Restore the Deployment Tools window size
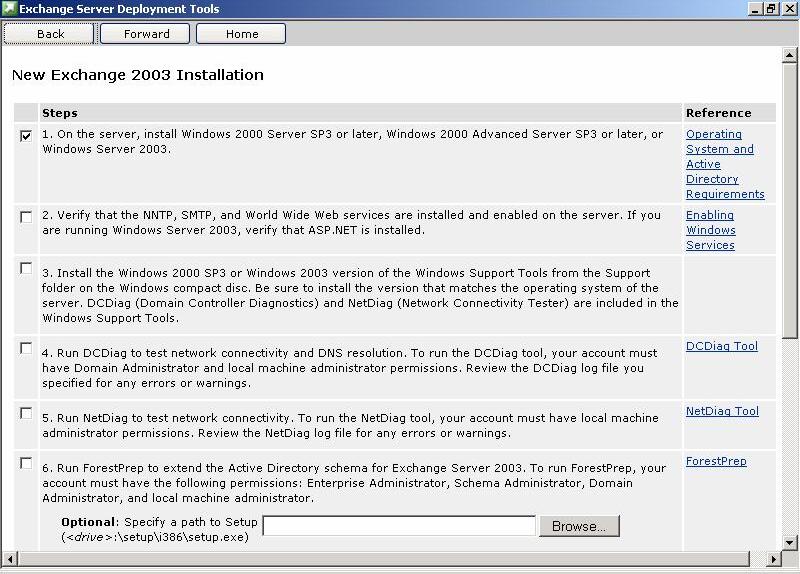This screenshot has width=800, height=574. pos(771,9)
